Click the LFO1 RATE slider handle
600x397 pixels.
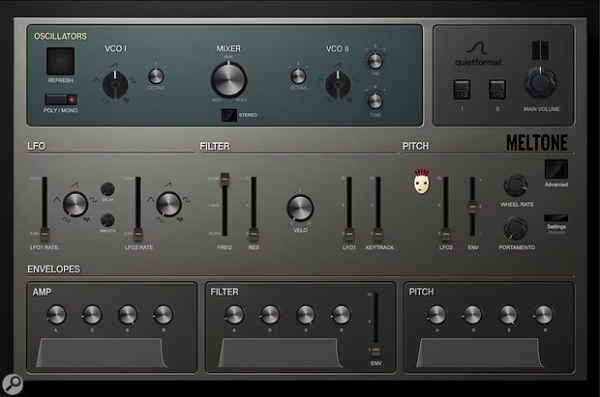(x=45, y=234)
